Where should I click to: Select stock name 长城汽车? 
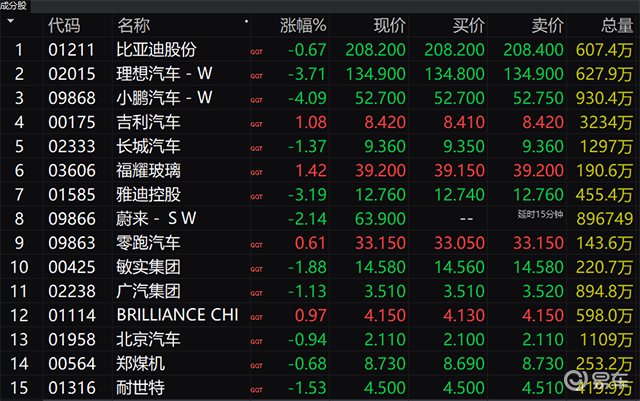(148, 146)
